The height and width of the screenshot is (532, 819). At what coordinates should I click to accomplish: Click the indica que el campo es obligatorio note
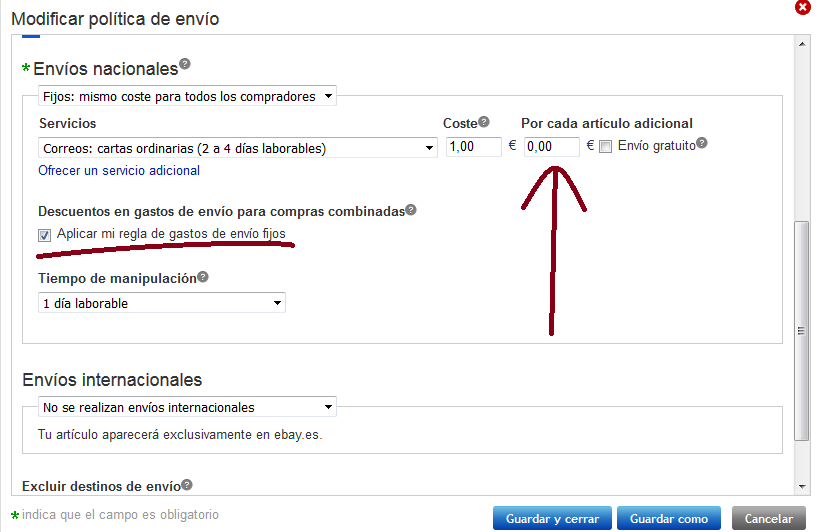tap(120, 515)
